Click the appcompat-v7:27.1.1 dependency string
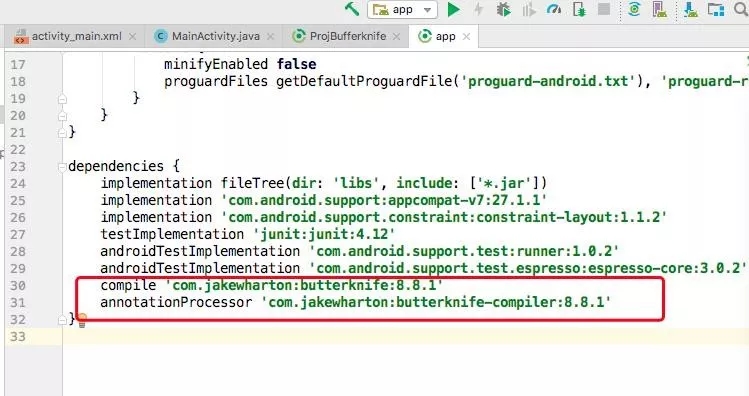Screen dimensions: 749x396 384,200
